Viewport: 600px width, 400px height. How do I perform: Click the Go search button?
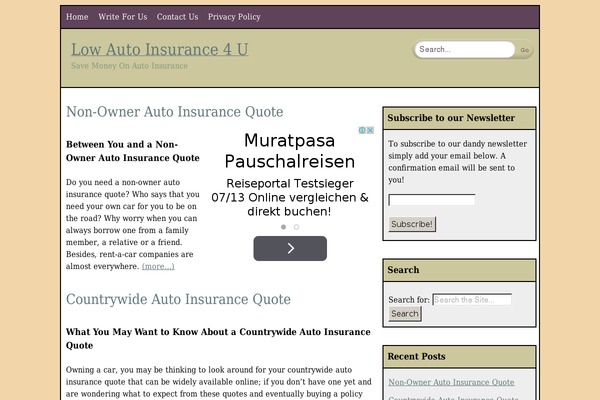(x=524, y=50)
